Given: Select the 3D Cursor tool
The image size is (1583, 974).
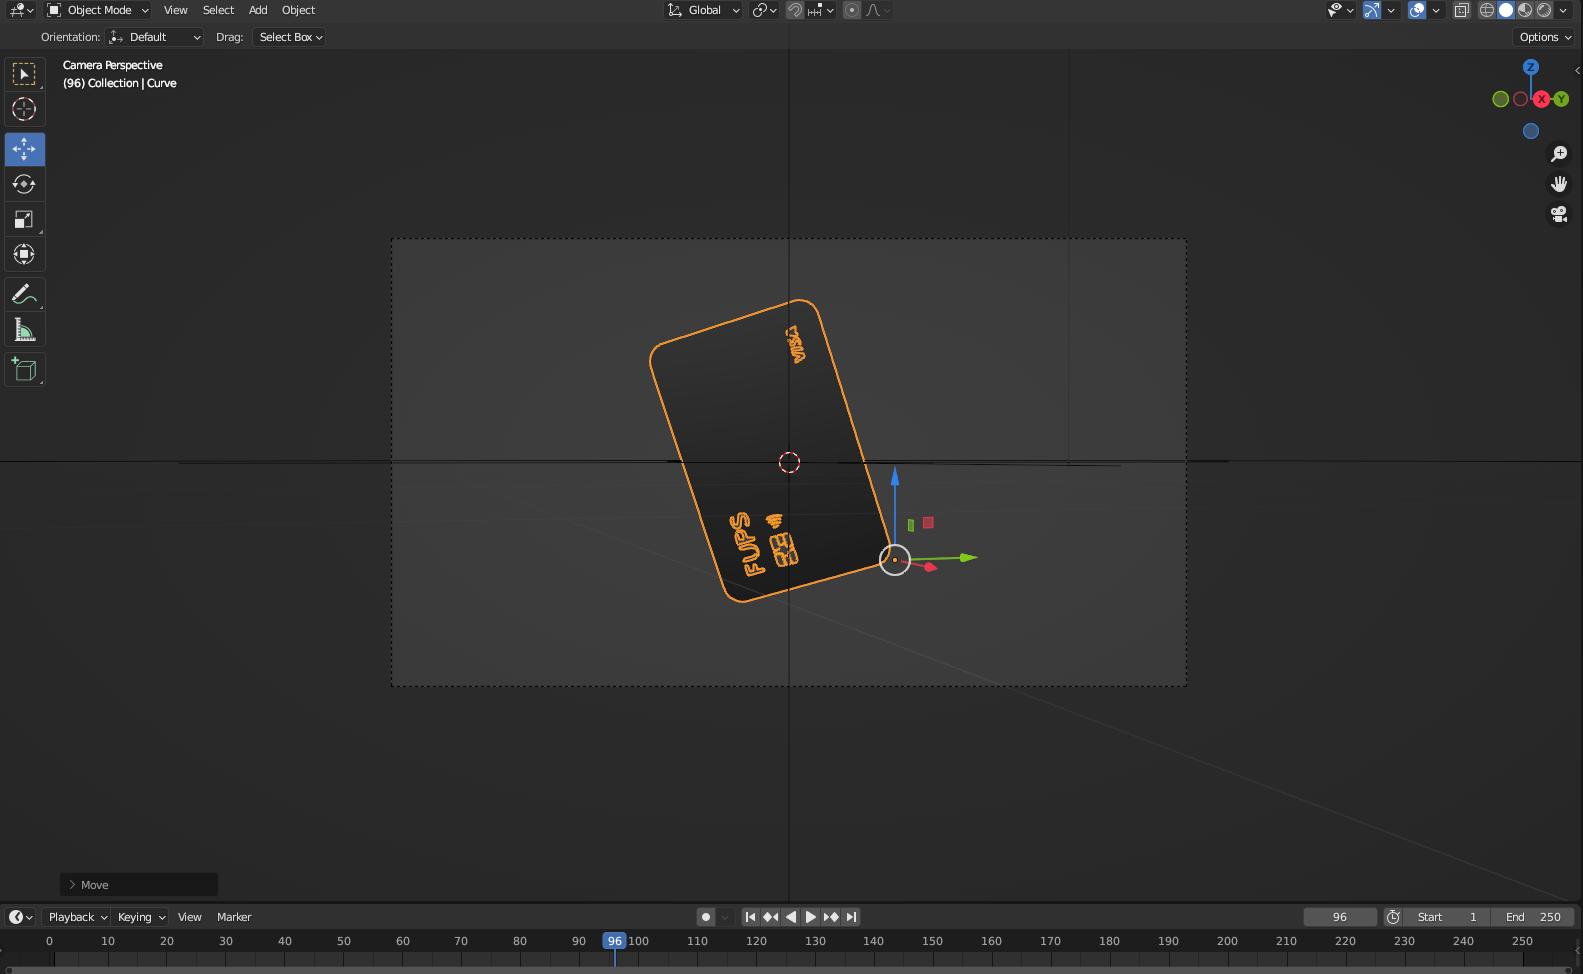Looking at the screenshot, I should coord(24,109).
